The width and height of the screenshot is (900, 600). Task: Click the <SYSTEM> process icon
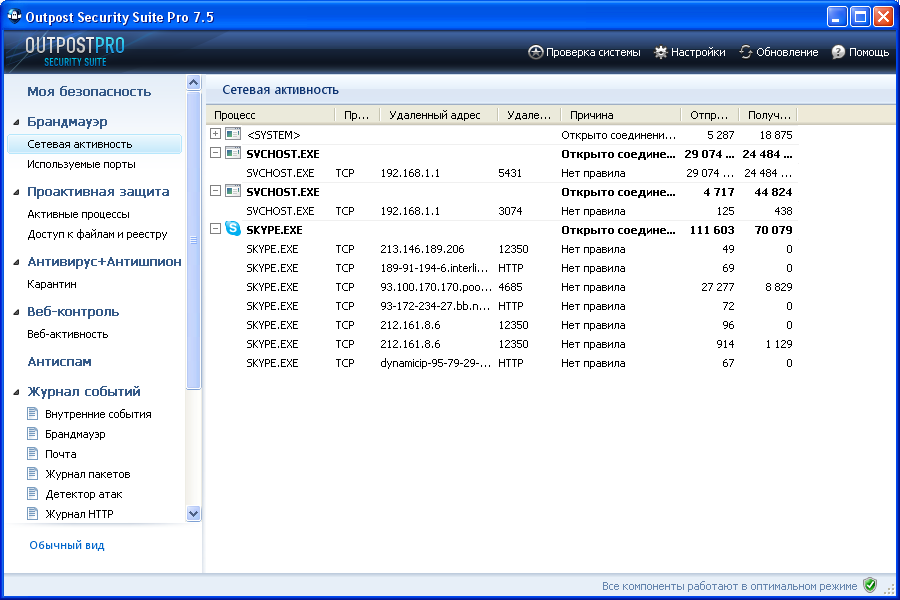tap(232, 134)
